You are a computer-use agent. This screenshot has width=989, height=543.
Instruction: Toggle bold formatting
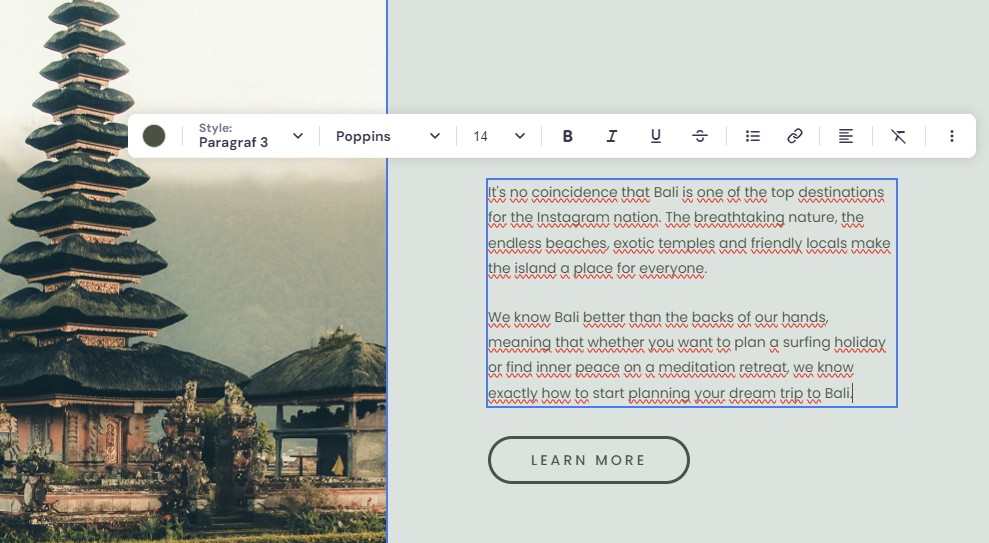pos(568,136)
